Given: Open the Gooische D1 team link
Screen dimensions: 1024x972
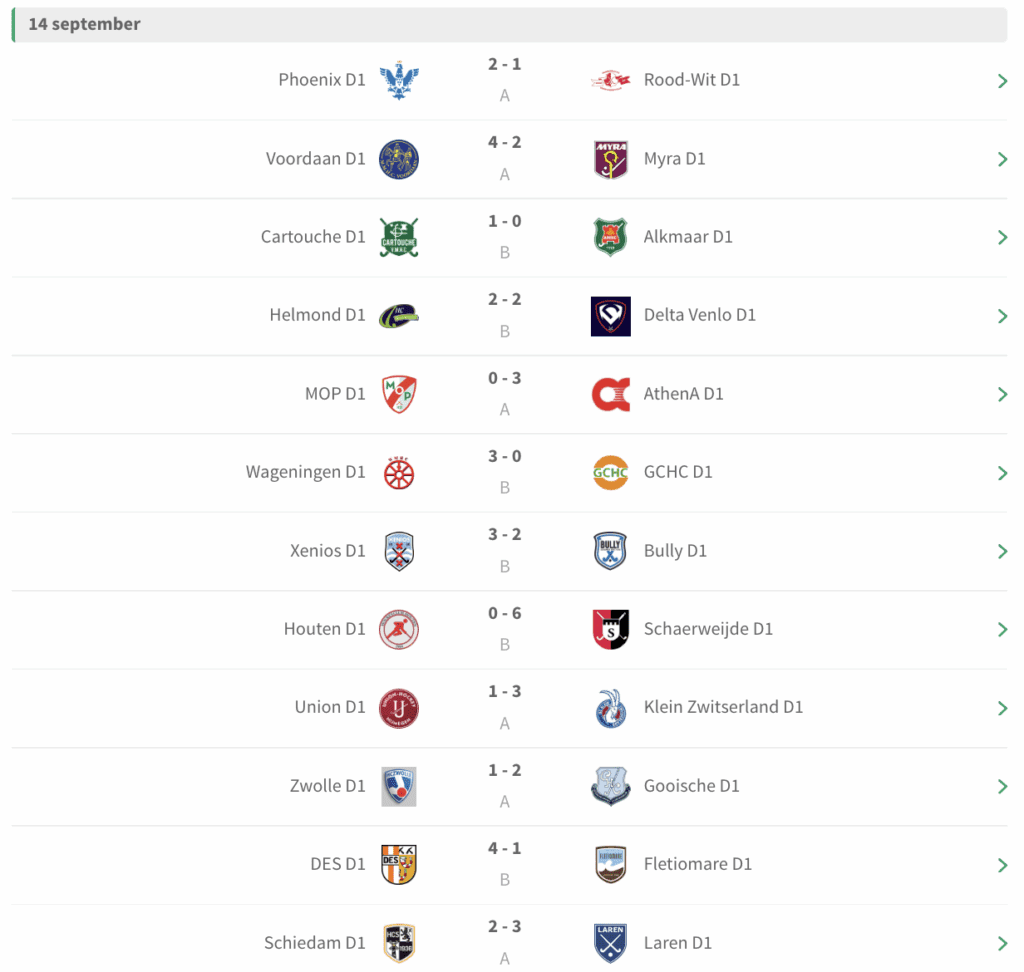Looking at the screenshot, I should coord(691,786).
